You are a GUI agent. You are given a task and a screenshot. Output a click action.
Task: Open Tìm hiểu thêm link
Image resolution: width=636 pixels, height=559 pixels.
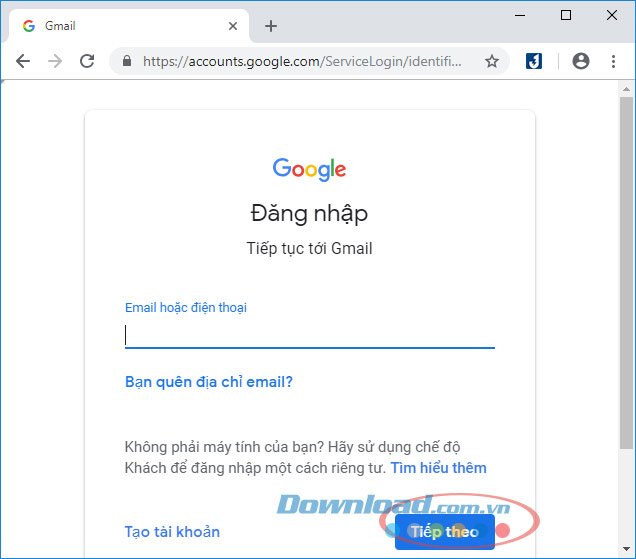tap(438, 468)
